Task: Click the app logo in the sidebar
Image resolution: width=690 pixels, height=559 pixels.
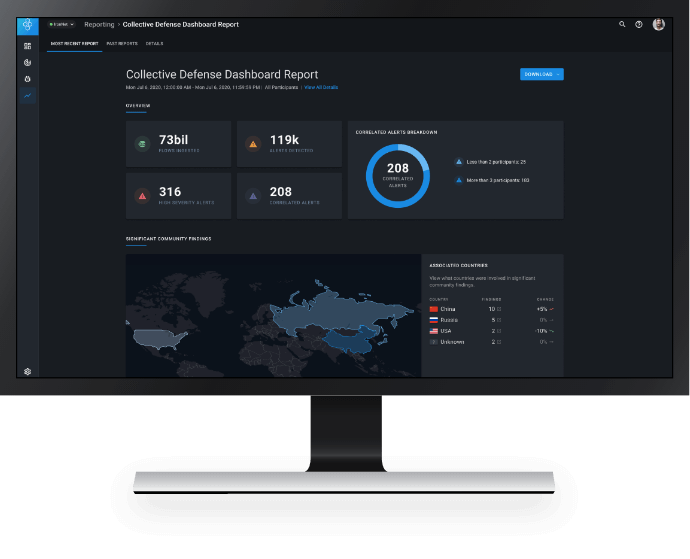Action: coord(27,25)
